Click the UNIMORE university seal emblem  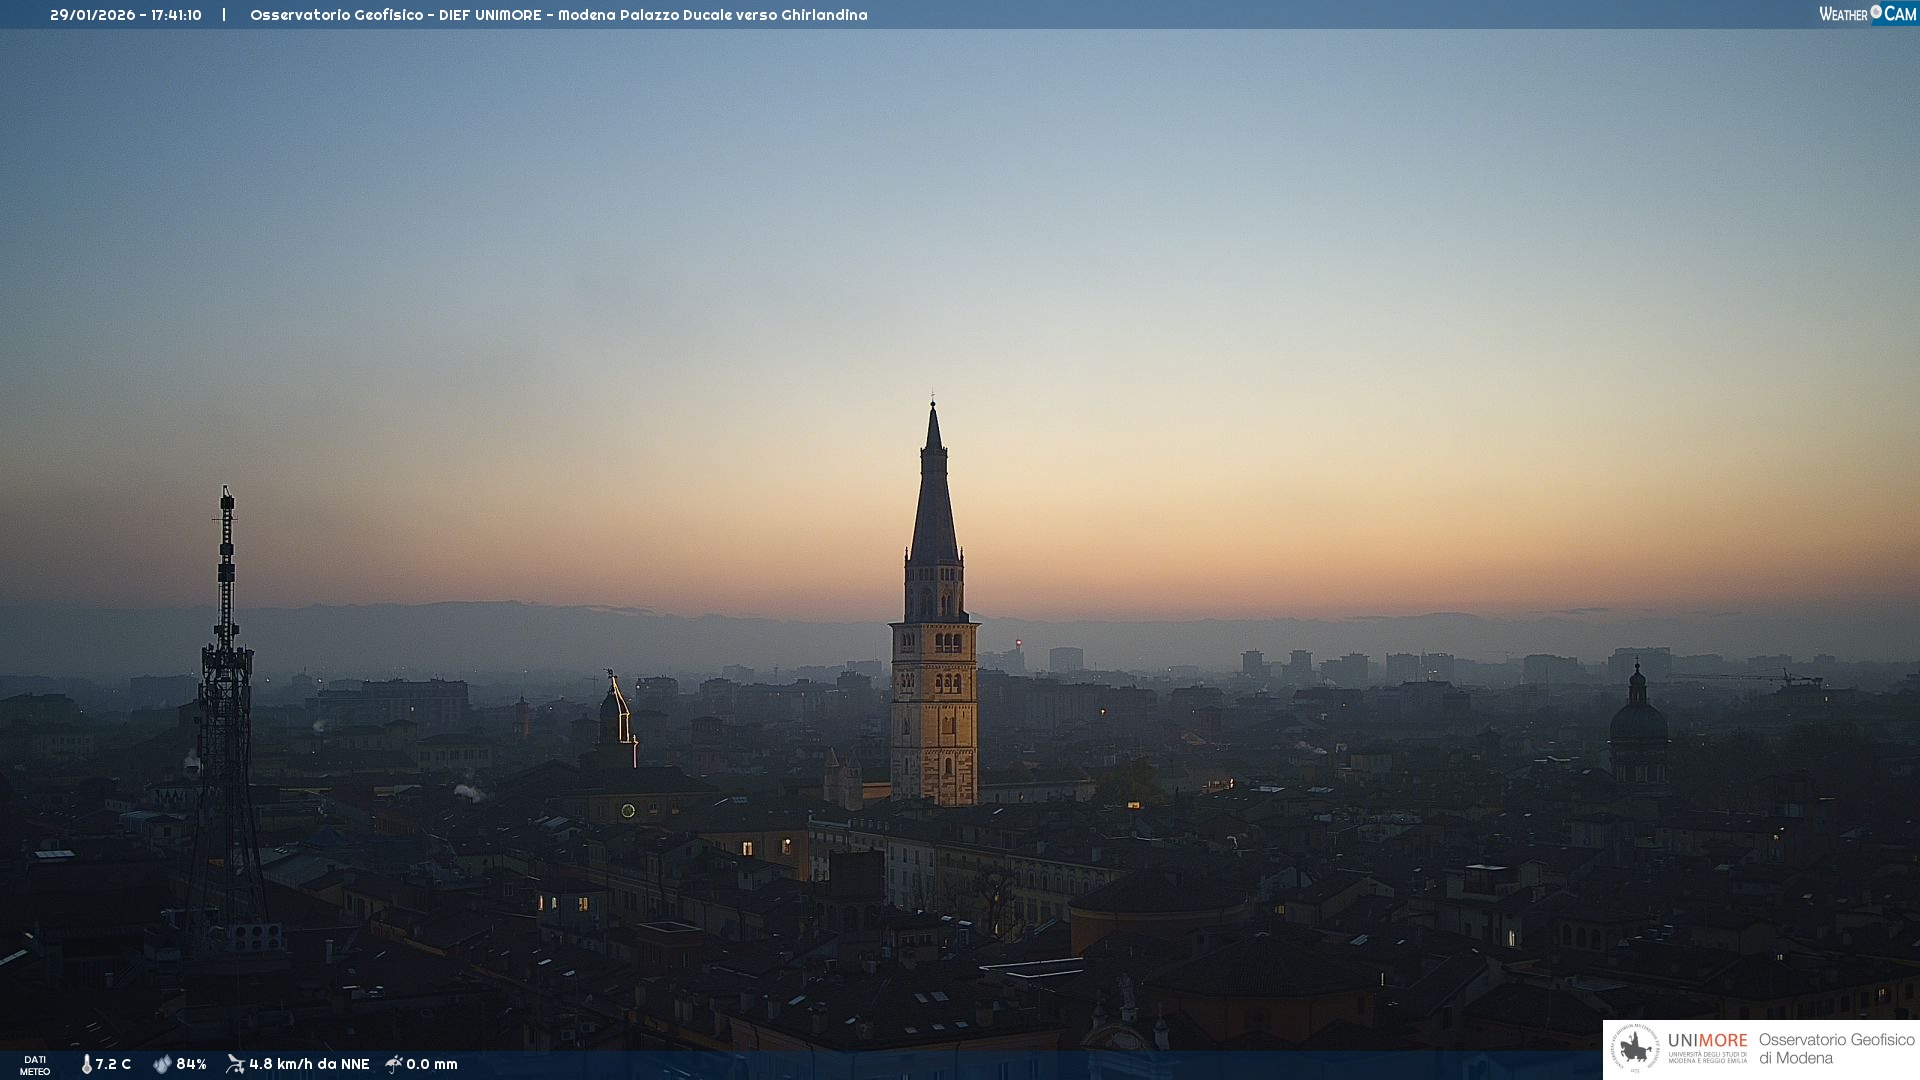tap(1635, 1049)
